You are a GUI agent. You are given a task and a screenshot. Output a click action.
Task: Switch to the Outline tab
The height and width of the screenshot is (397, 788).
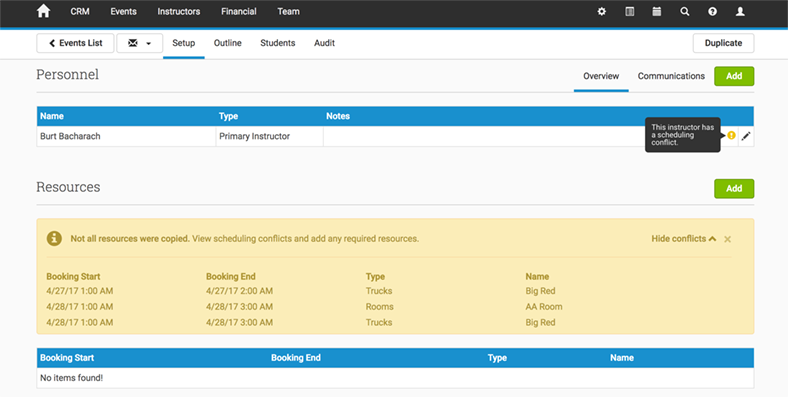(228, 43)
